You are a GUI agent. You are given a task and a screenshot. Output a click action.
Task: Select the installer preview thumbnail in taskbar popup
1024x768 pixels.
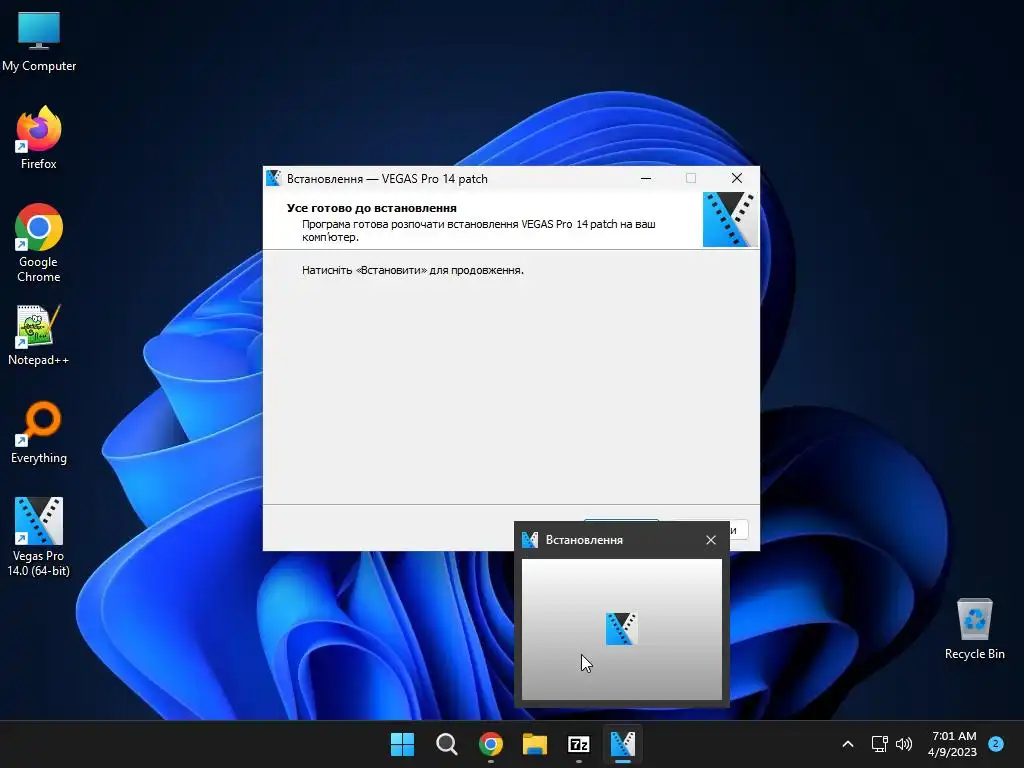tap(622, 629)
